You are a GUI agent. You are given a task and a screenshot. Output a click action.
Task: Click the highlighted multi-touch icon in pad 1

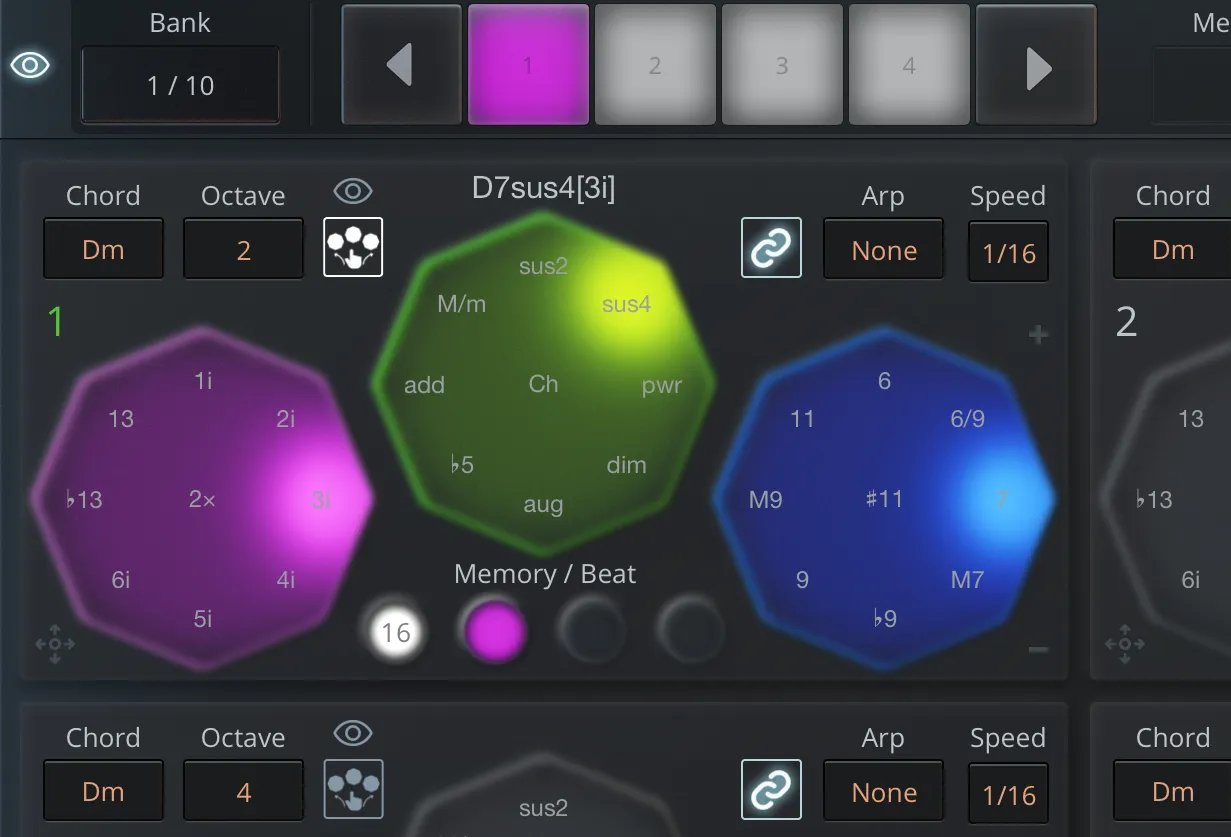click(353, 247)
